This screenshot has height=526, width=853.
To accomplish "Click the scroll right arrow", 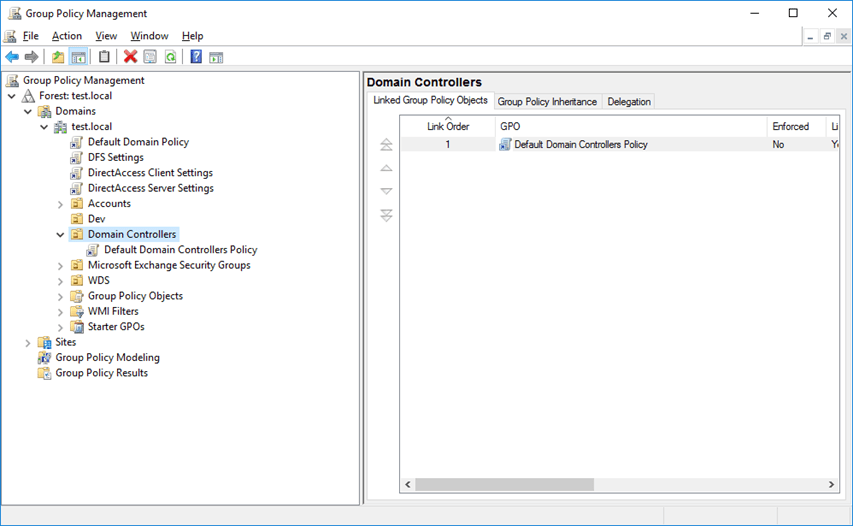I will [x=831, y=484].
